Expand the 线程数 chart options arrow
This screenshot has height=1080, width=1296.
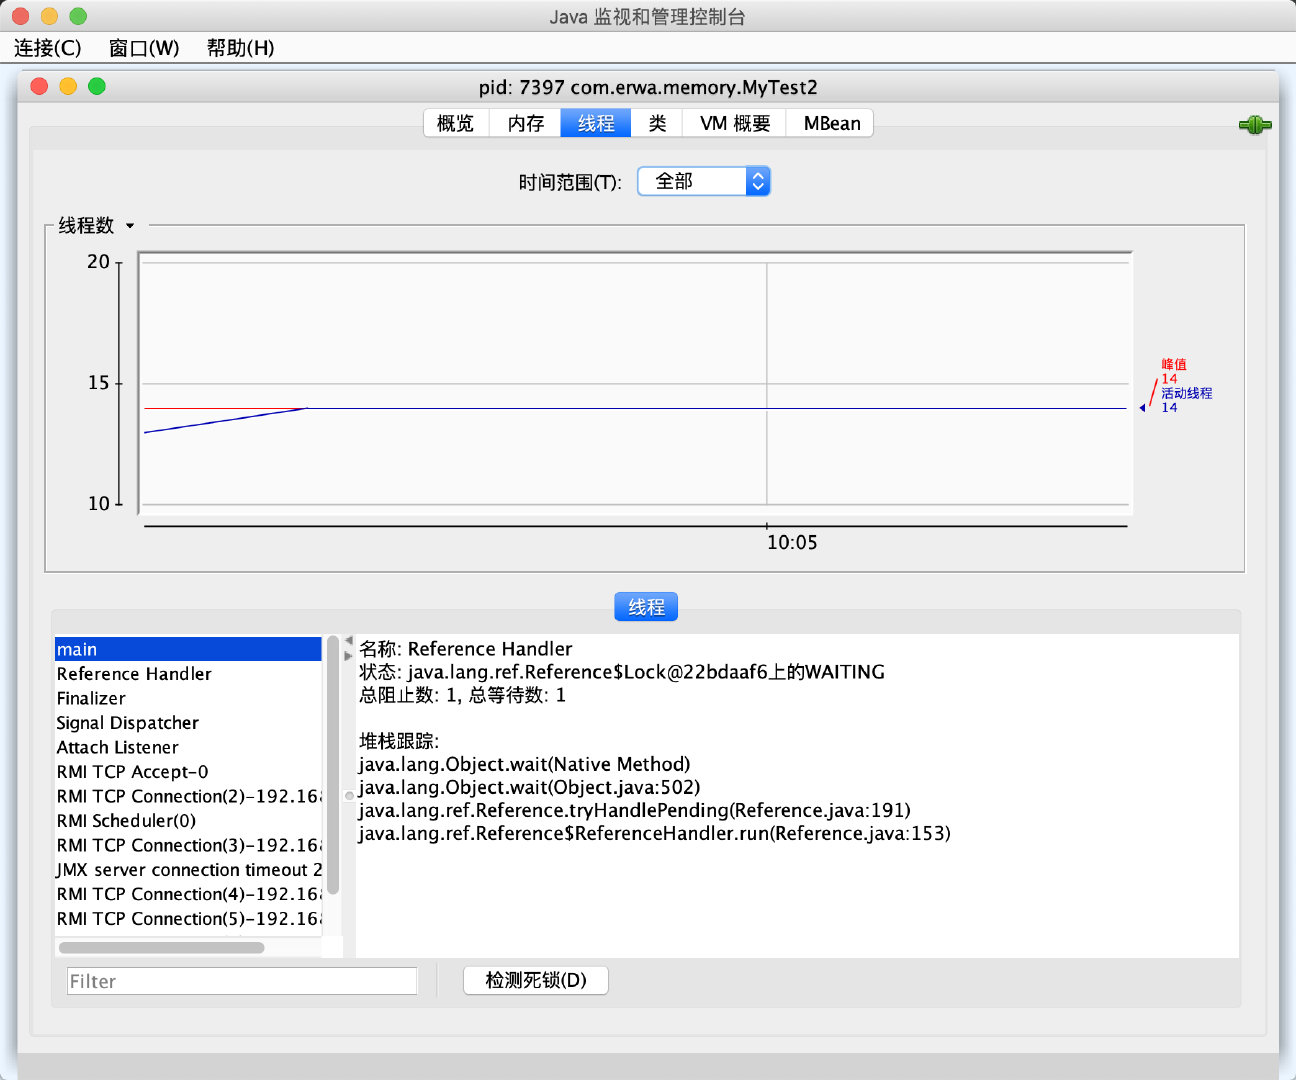(130, 226)
